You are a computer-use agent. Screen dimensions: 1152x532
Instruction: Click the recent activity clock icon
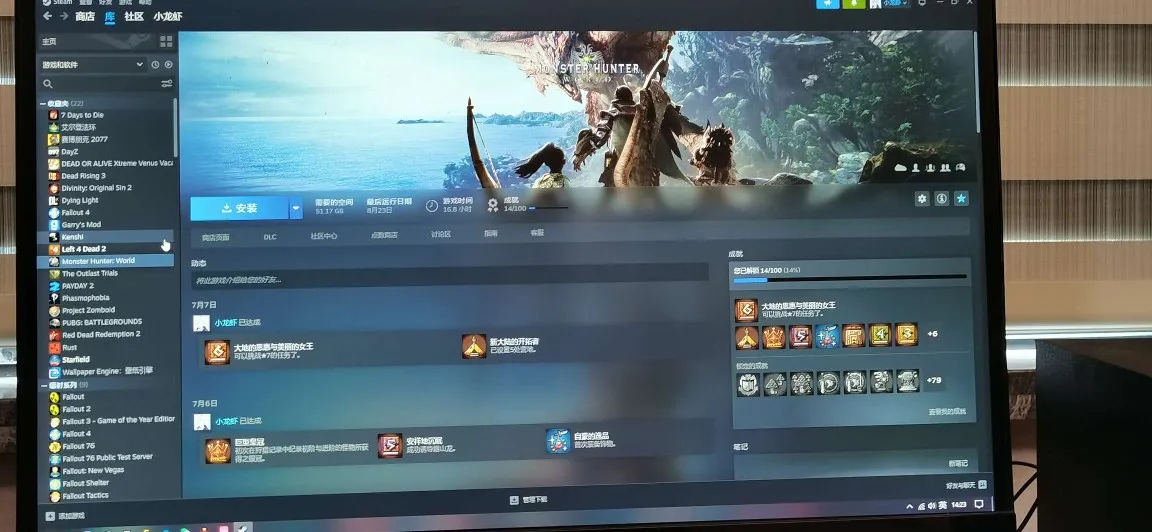[155, 65]
